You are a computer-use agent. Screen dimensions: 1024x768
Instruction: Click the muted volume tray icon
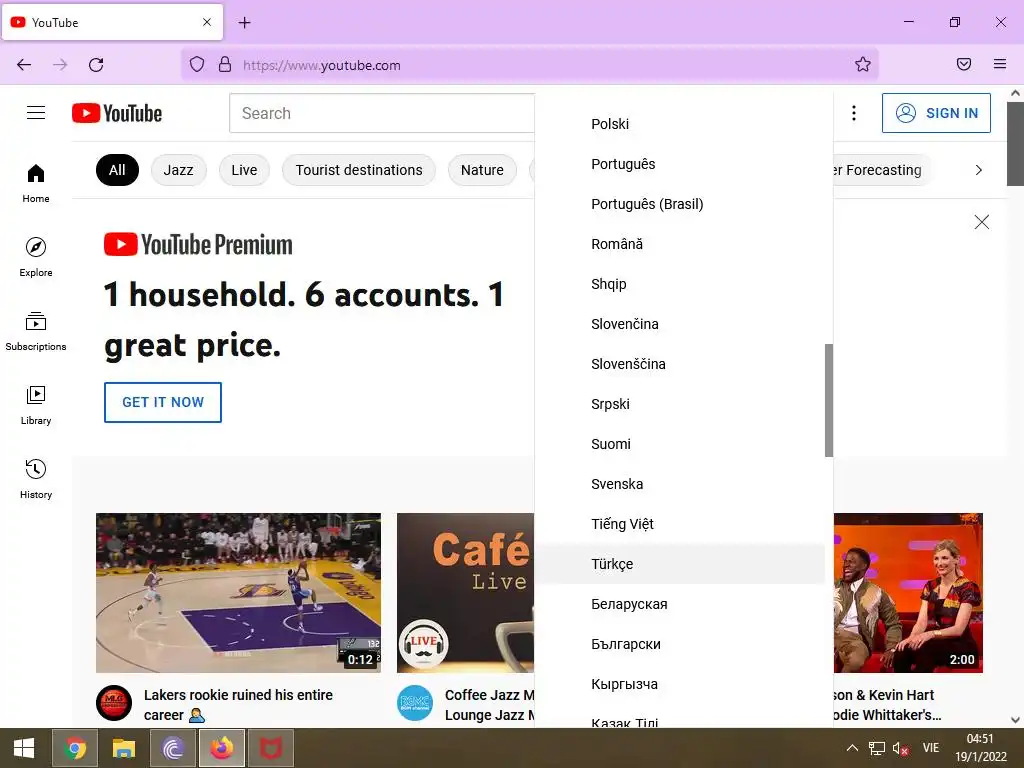click(900, 748)
